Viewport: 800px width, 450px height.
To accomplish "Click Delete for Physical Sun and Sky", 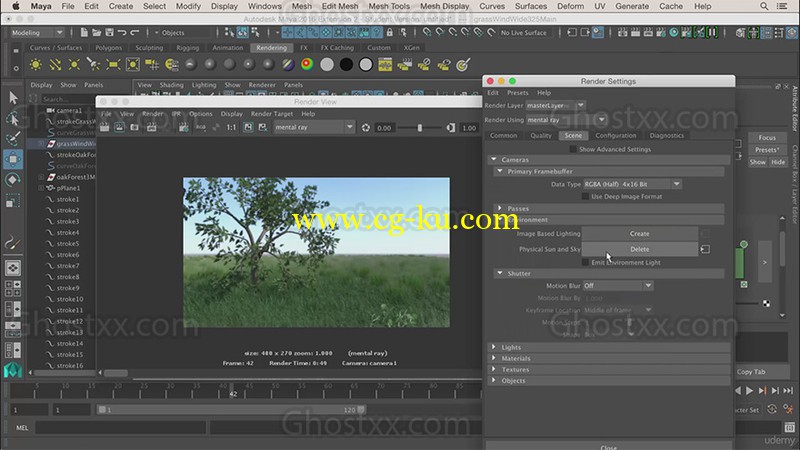I will 640,249.
